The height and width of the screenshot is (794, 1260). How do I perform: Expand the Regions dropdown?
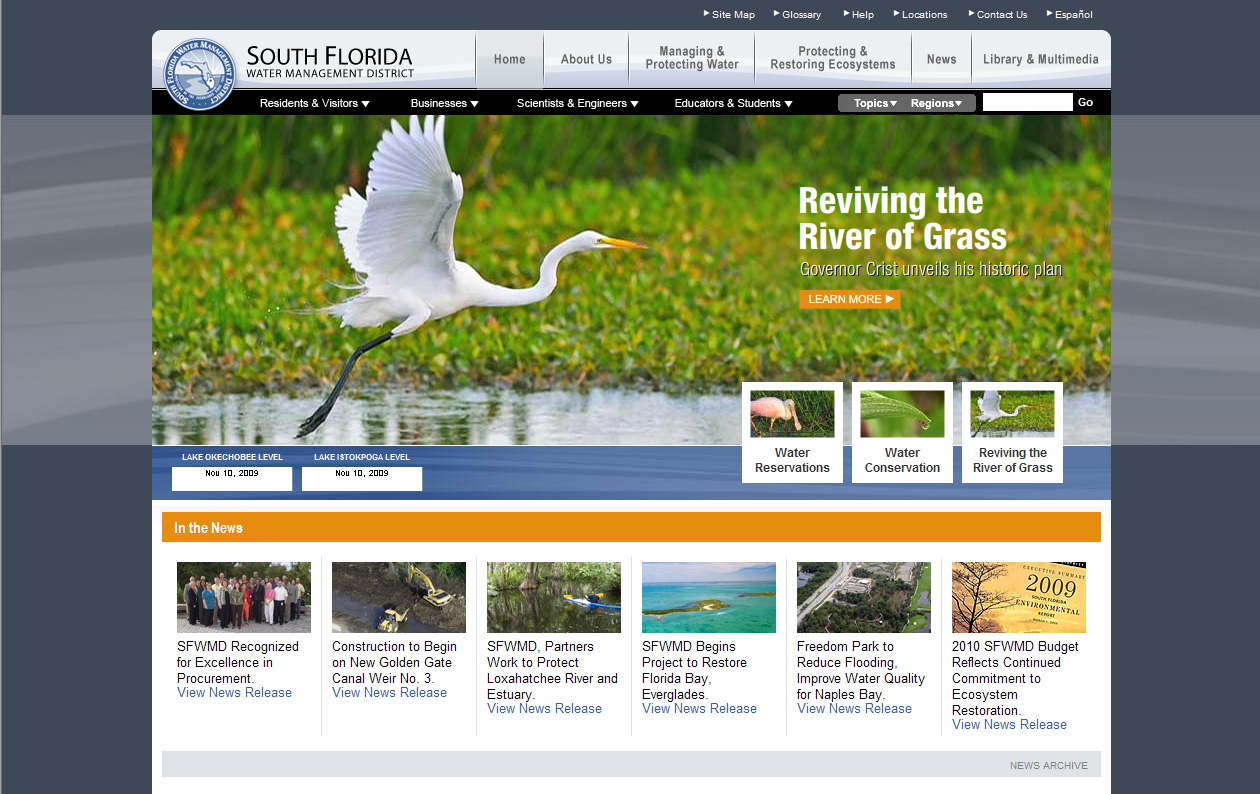pos(936,103)
